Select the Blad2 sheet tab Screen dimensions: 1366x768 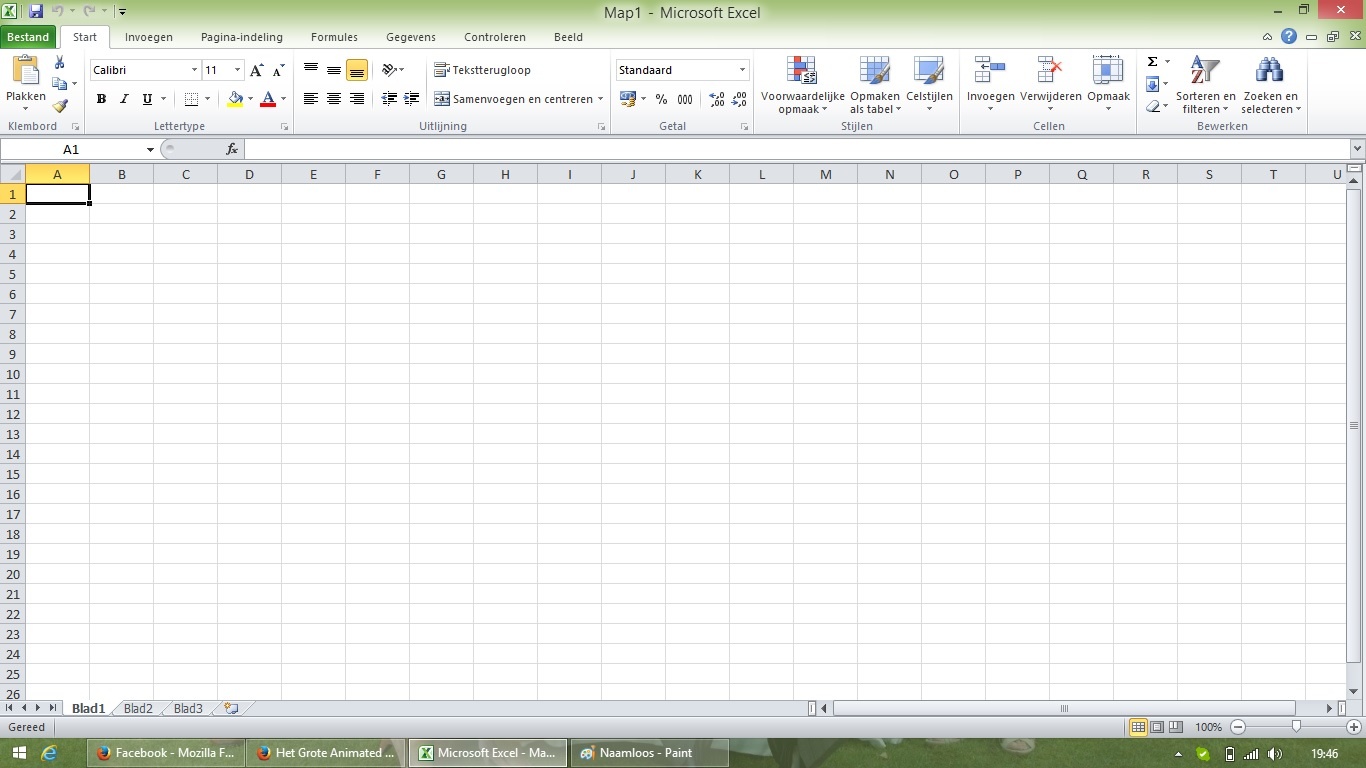138,708
